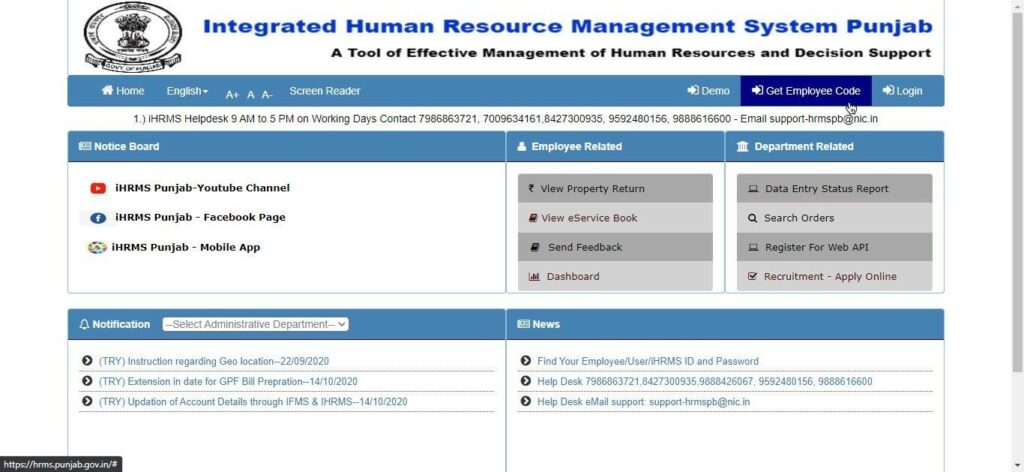Open iHRMS Punjab-Youtube Channel link
This screenshot has height=472, width=1024.
[202, 188]
